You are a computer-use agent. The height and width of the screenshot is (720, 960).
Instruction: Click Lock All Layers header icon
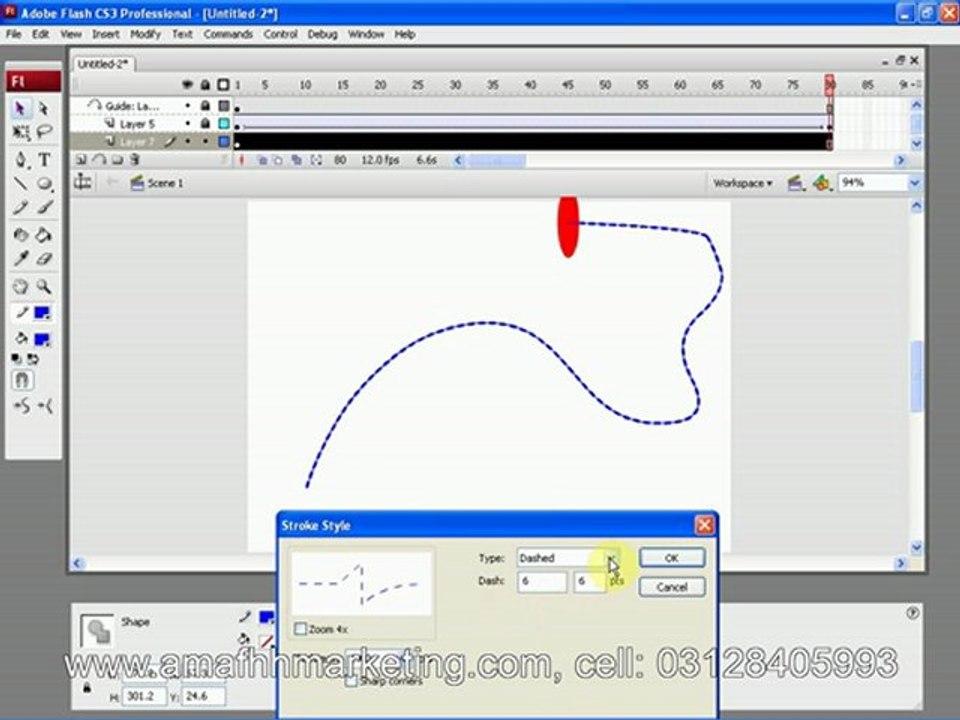pyautogui.click(x=205, y=84)
